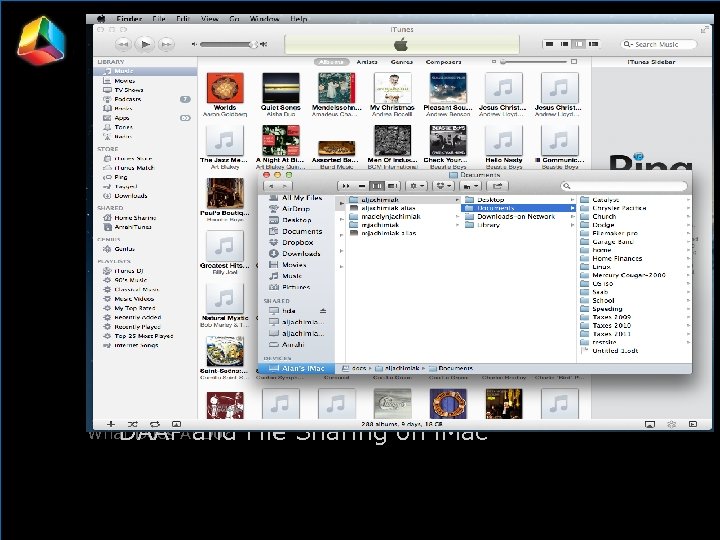Toggle the artwork viewer button in iTunes
Screen dimensions: 720x540
(176, 424)
